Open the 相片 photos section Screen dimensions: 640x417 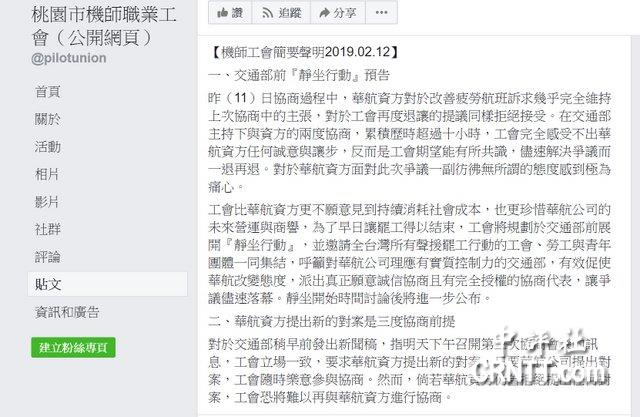pos(47,174)
